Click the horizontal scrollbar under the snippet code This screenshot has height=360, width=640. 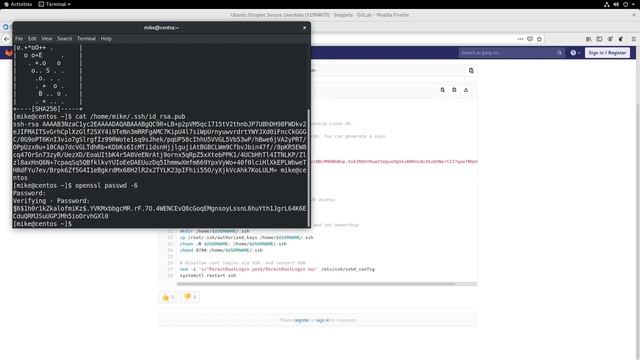coord(316,284)
